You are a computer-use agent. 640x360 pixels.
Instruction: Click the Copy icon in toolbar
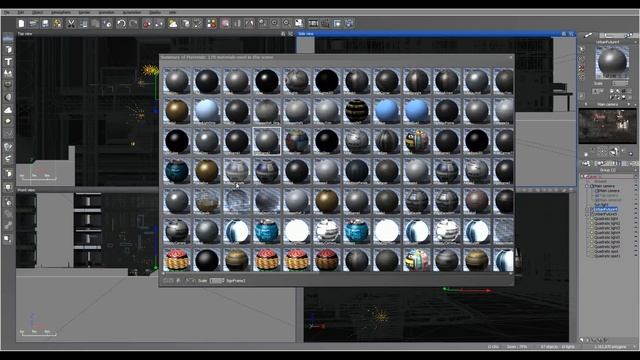point(83,24)
